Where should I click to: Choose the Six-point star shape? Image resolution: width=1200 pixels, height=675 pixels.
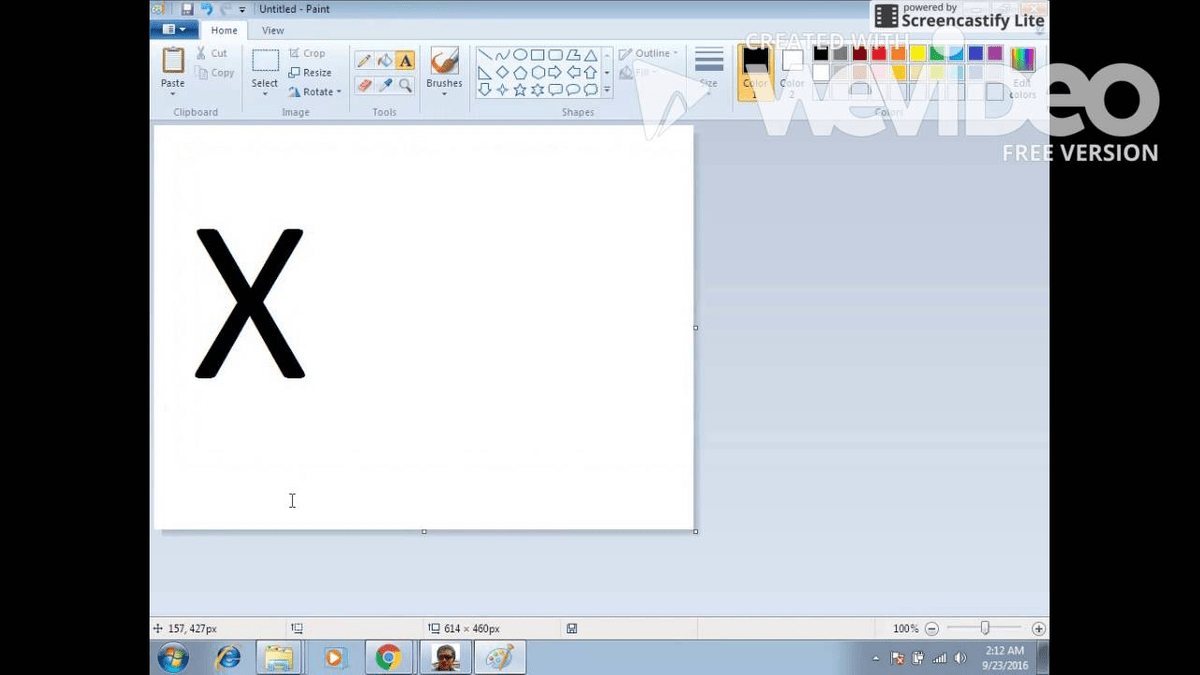point(537,90)
